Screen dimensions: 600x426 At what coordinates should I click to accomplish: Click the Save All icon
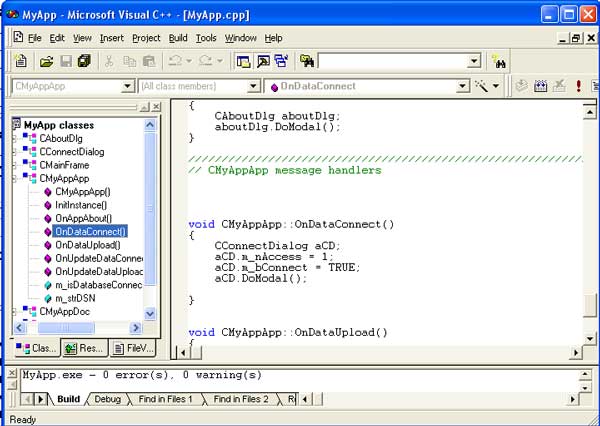[84, 61]
